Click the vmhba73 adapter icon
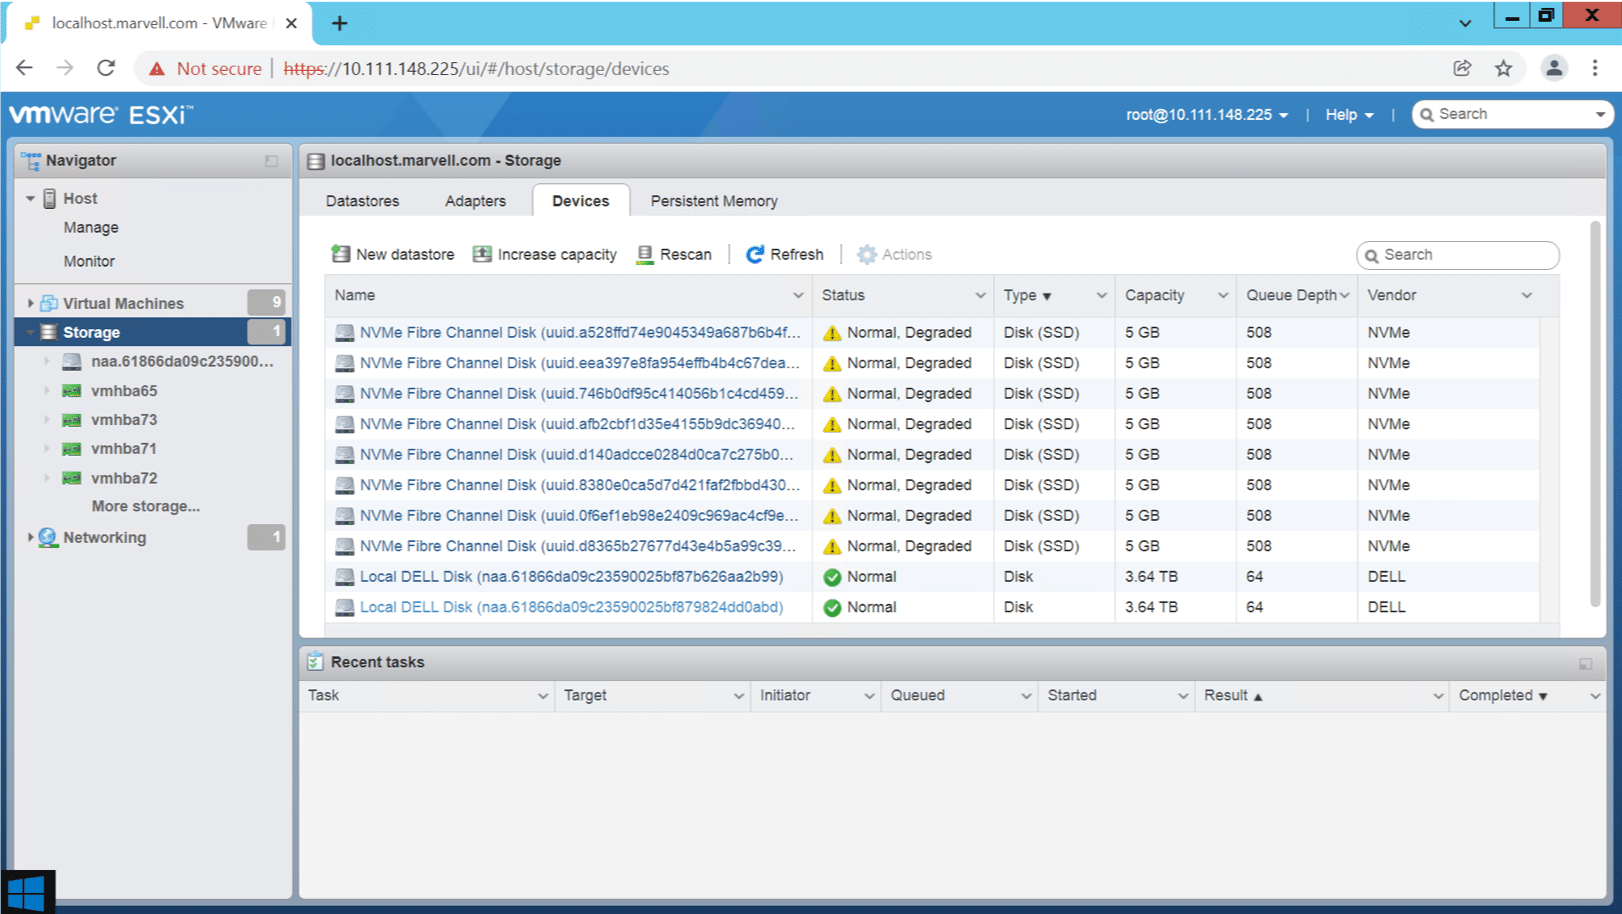 pyautogui.click(x=71, y=420)
